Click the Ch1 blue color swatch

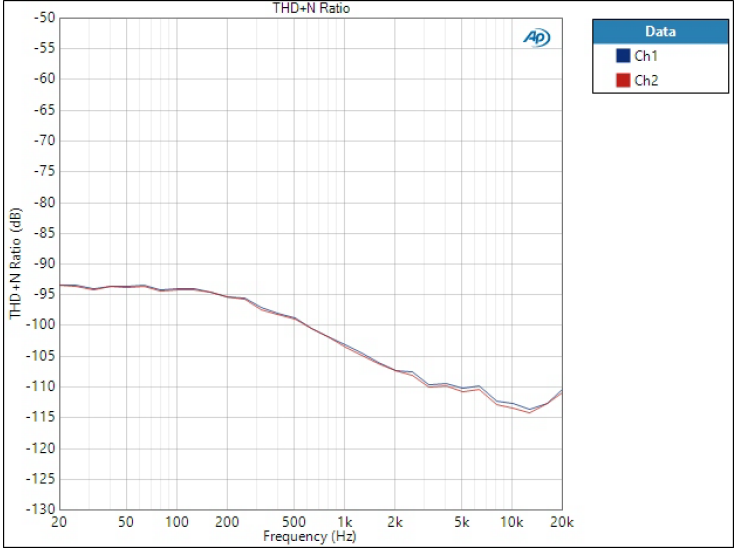(623, 56)
